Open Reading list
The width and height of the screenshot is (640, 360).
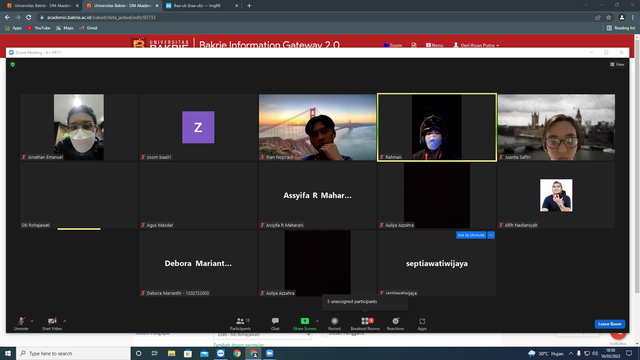point(620,28)
